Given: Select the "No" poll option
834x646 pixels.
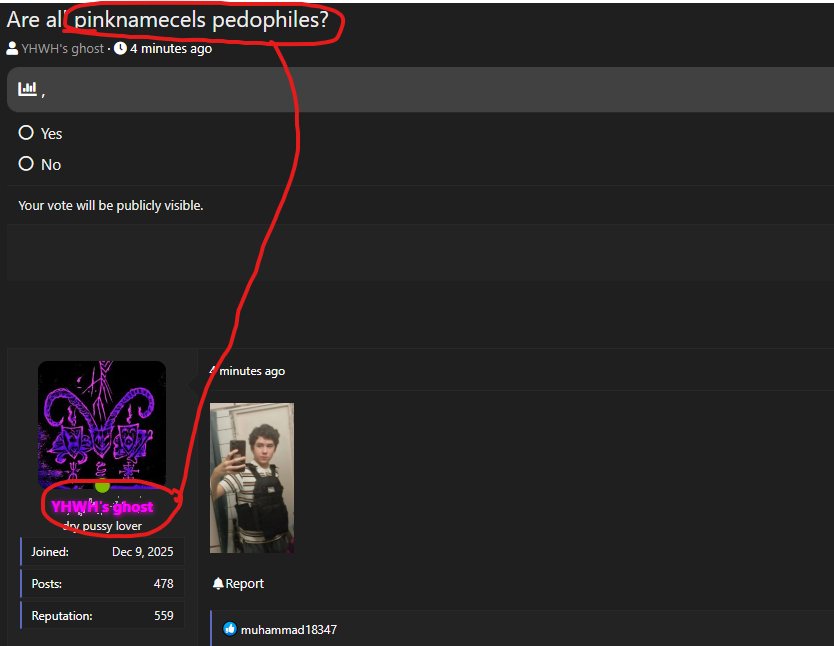Looking at the screenshot, I should coord(26,164).
